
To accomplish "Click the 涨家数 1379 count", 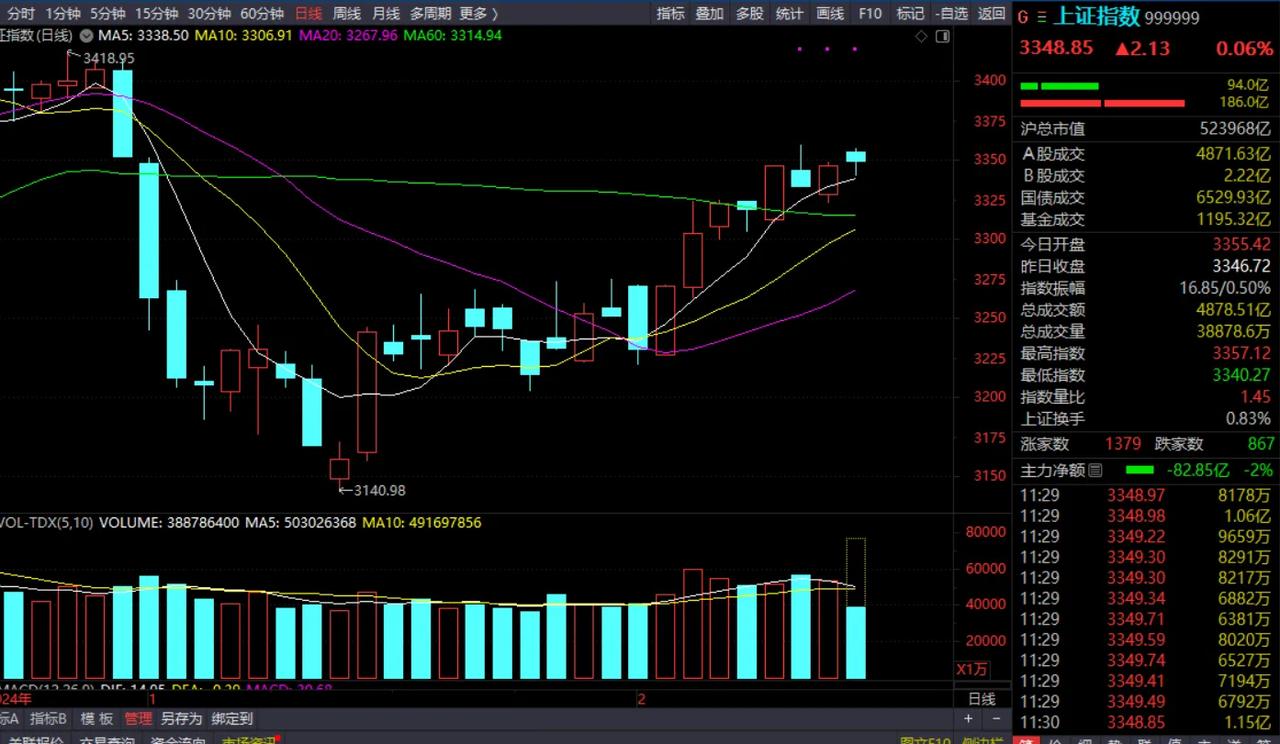I will pyautogui.click(x=1123, y=444).
